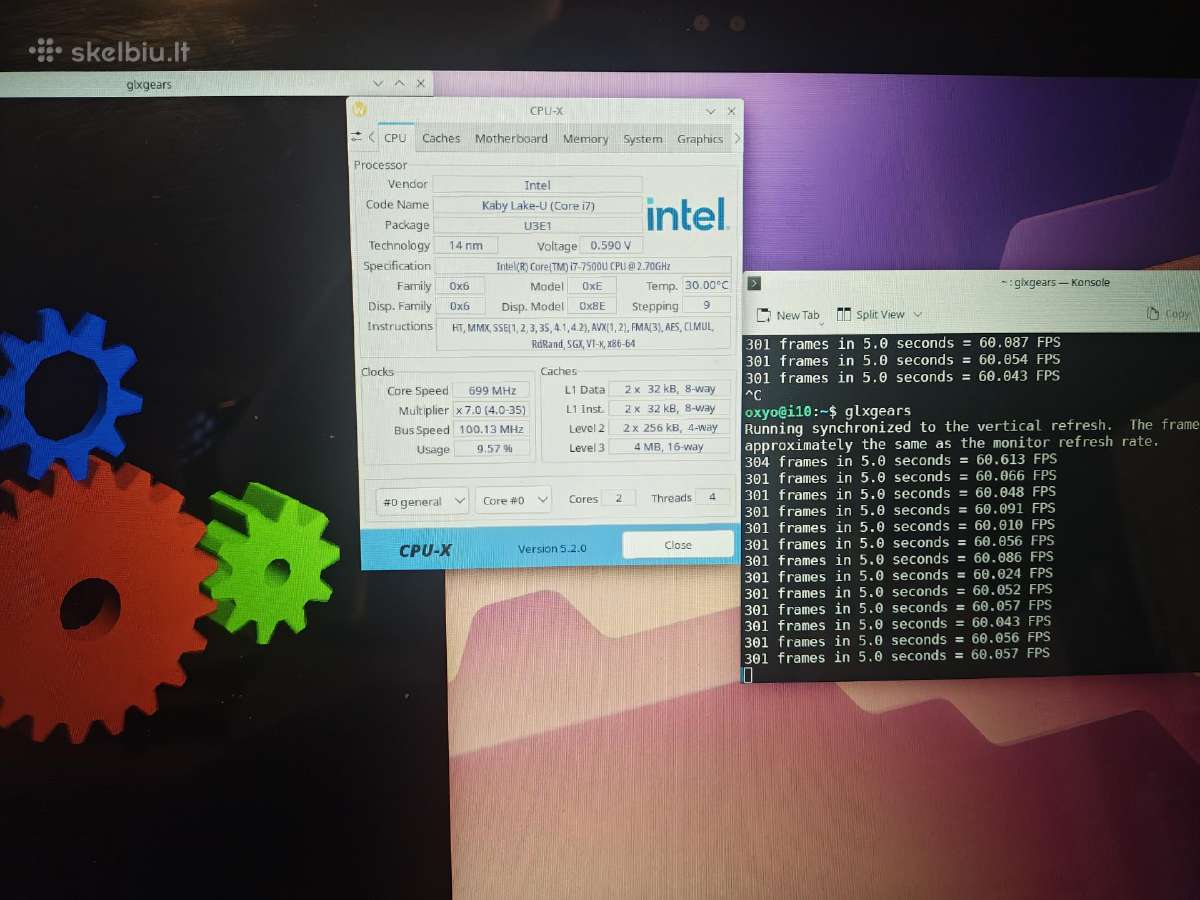Click the terminal line with 60.613 FPS
This screenshot has height=900, width=1200.
click(900, 461)
